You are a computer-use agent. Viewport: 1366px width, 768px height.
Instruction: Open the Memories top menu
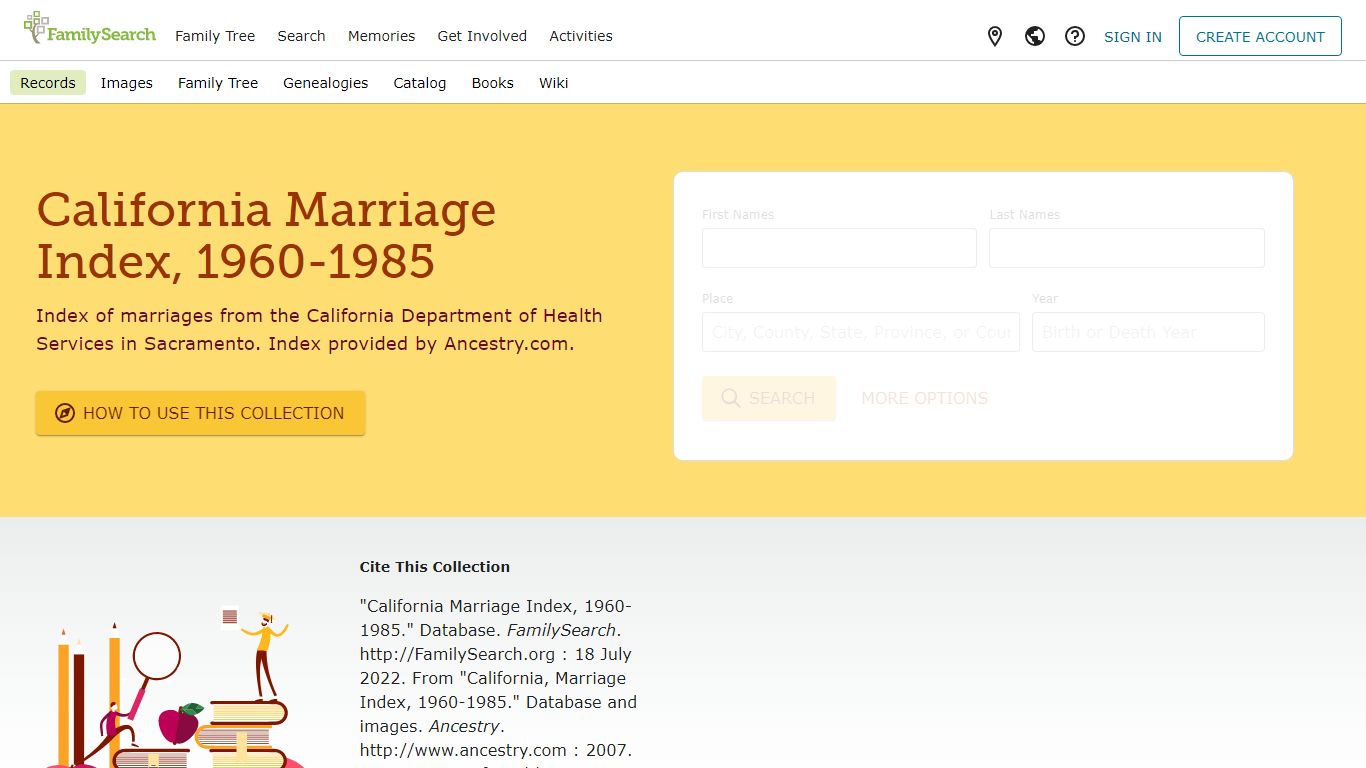coord(381,36)
